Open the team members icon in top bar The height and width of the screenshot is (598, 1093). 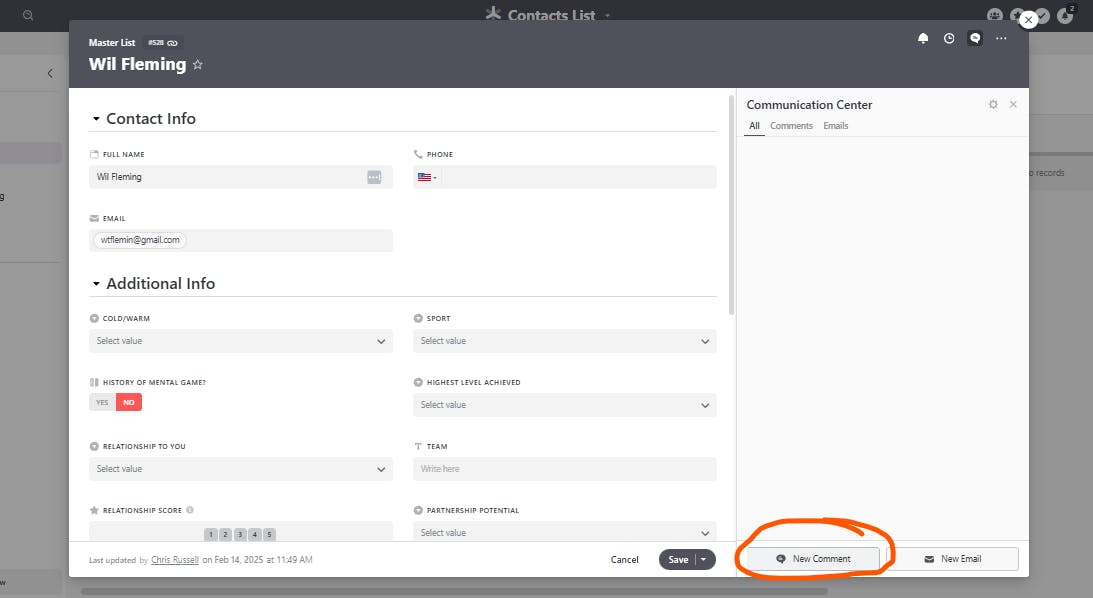pyautogui.click(x=995, y=15)
